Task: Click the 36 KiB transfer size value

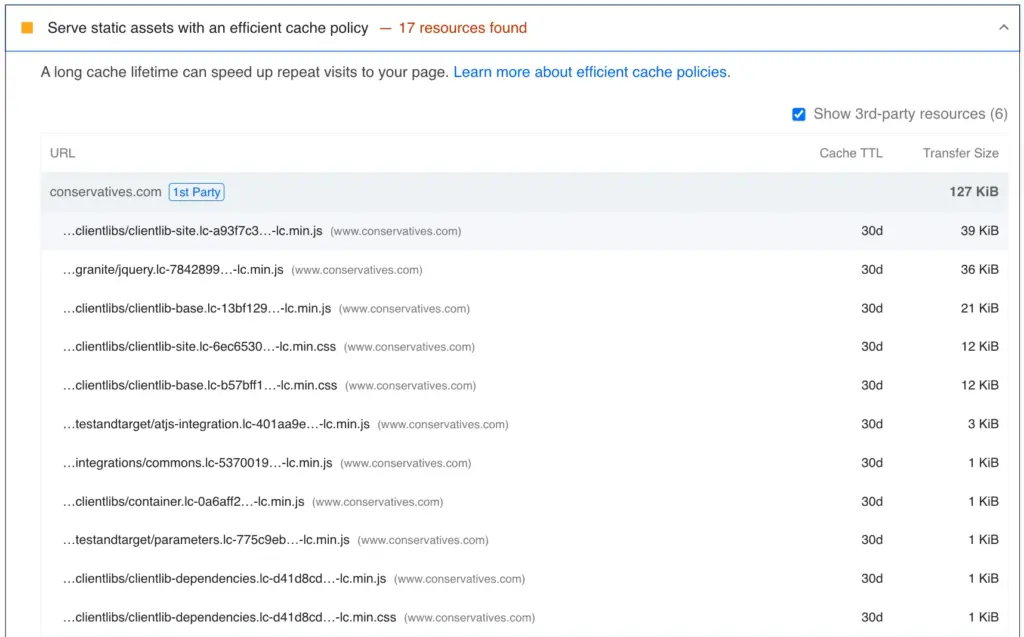Action: tap(979, 269)
